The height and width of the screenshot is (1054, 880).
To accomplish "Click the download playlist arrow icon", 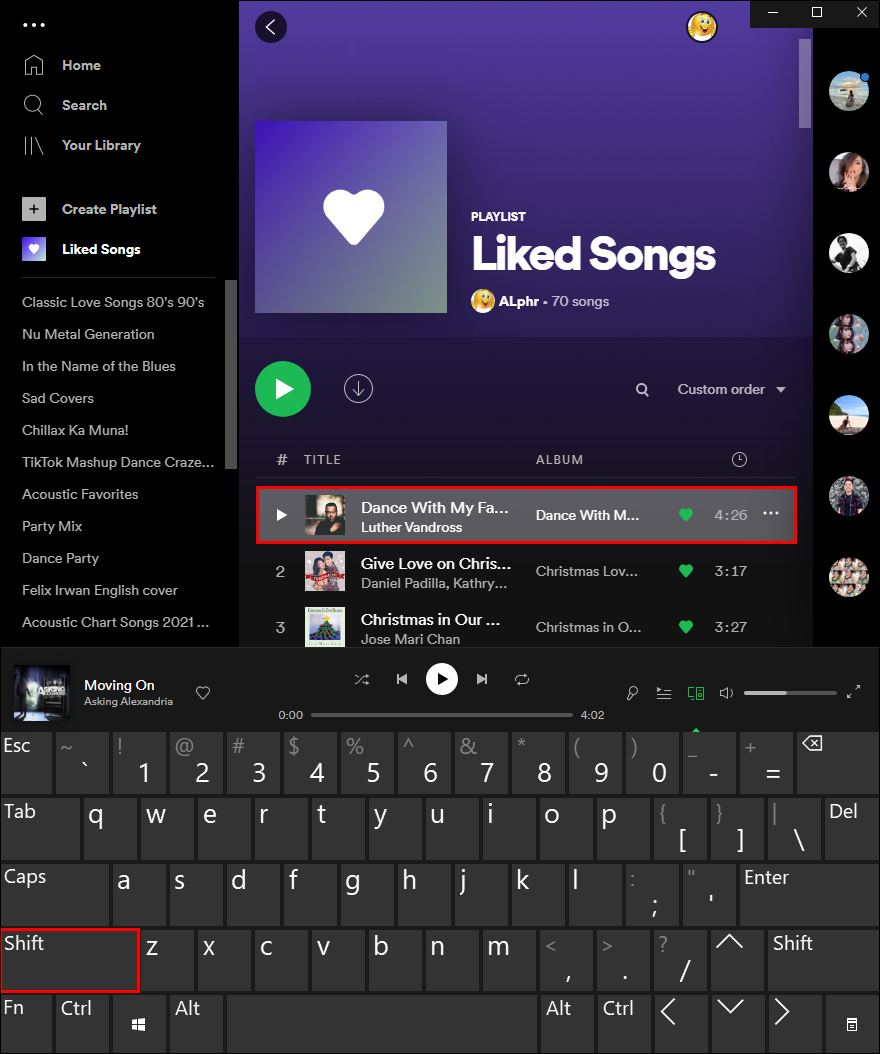I will (358, 389).
